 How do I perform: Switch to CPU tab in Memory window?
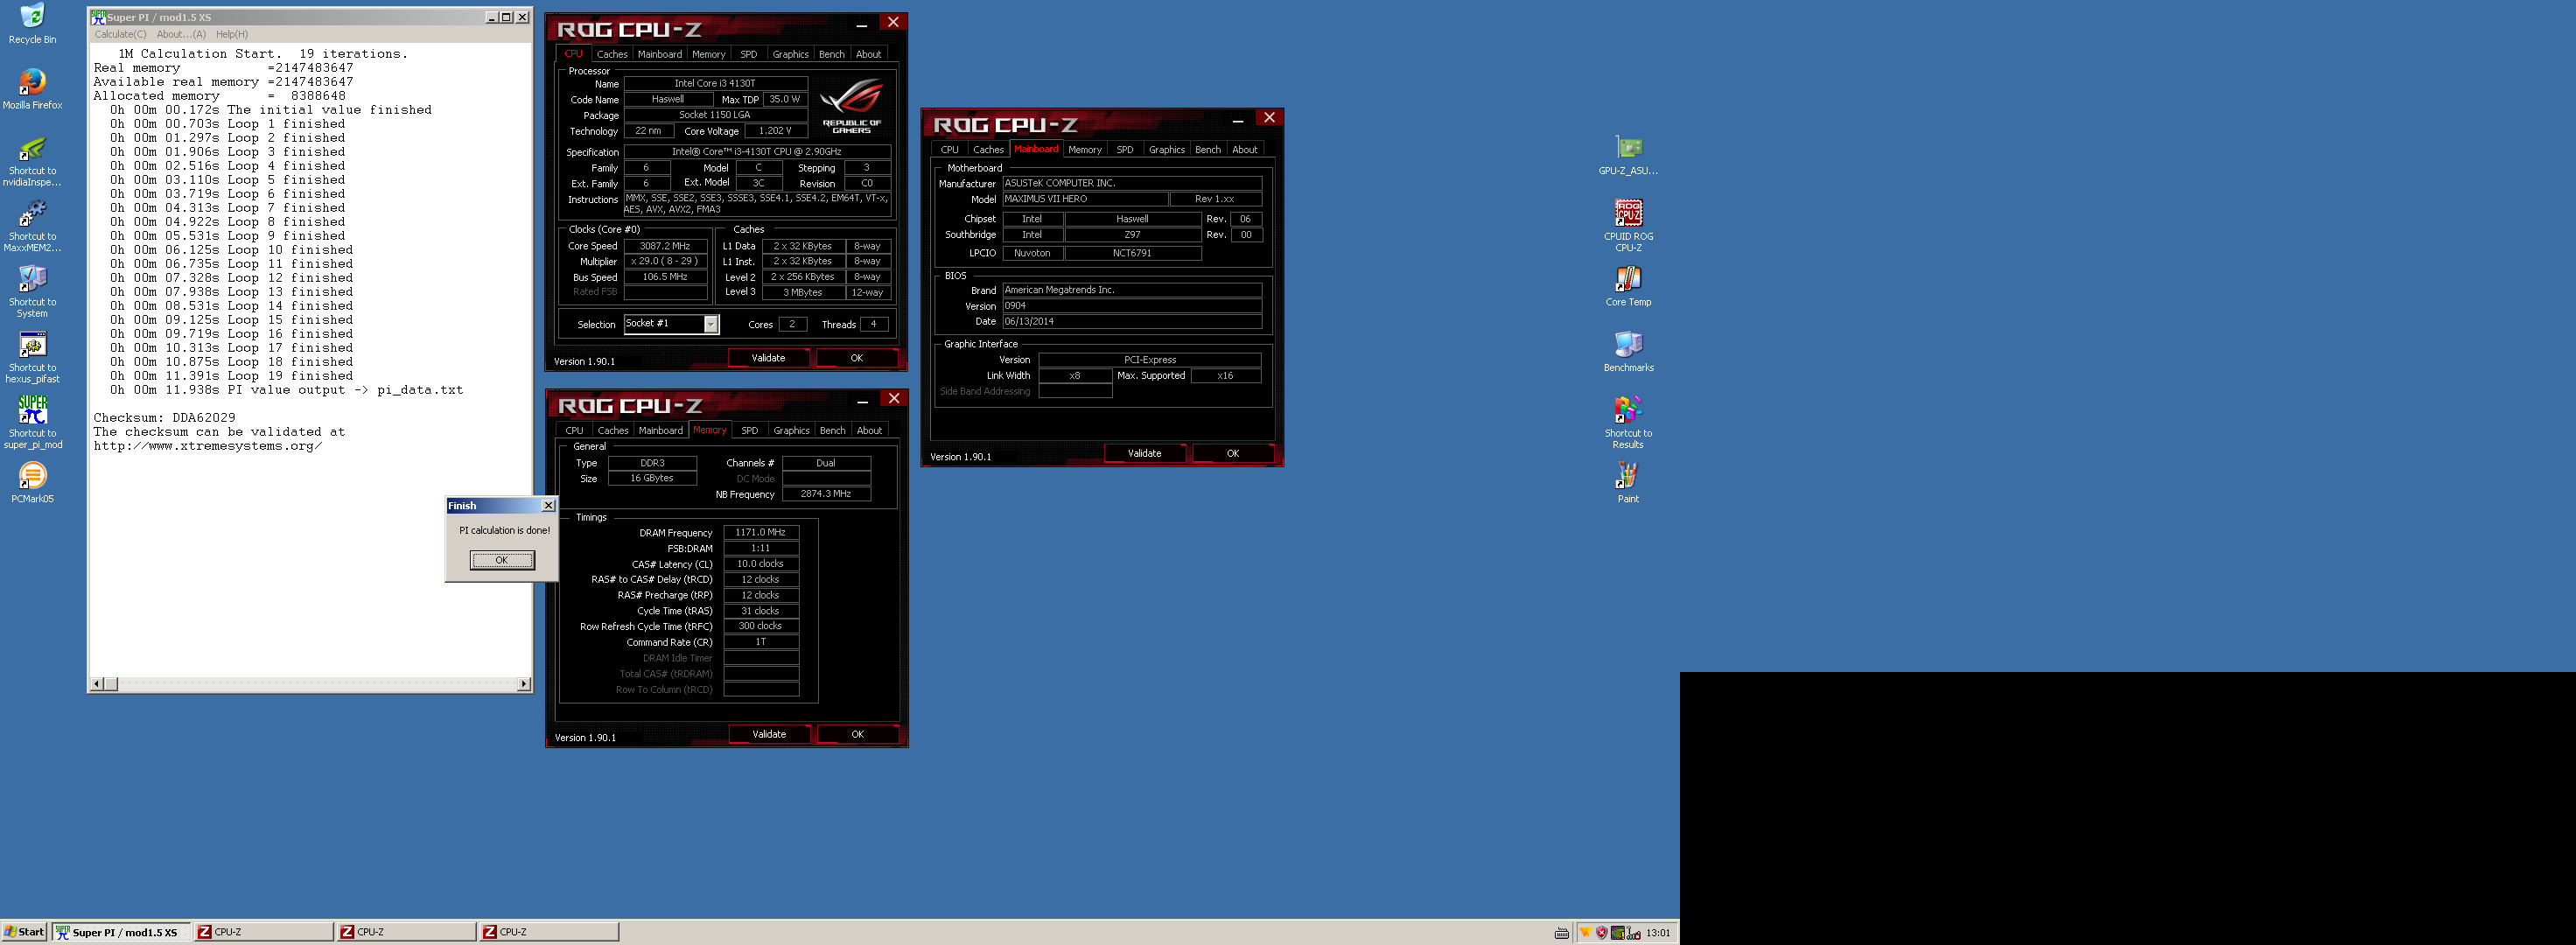click(x=574, y=431)
